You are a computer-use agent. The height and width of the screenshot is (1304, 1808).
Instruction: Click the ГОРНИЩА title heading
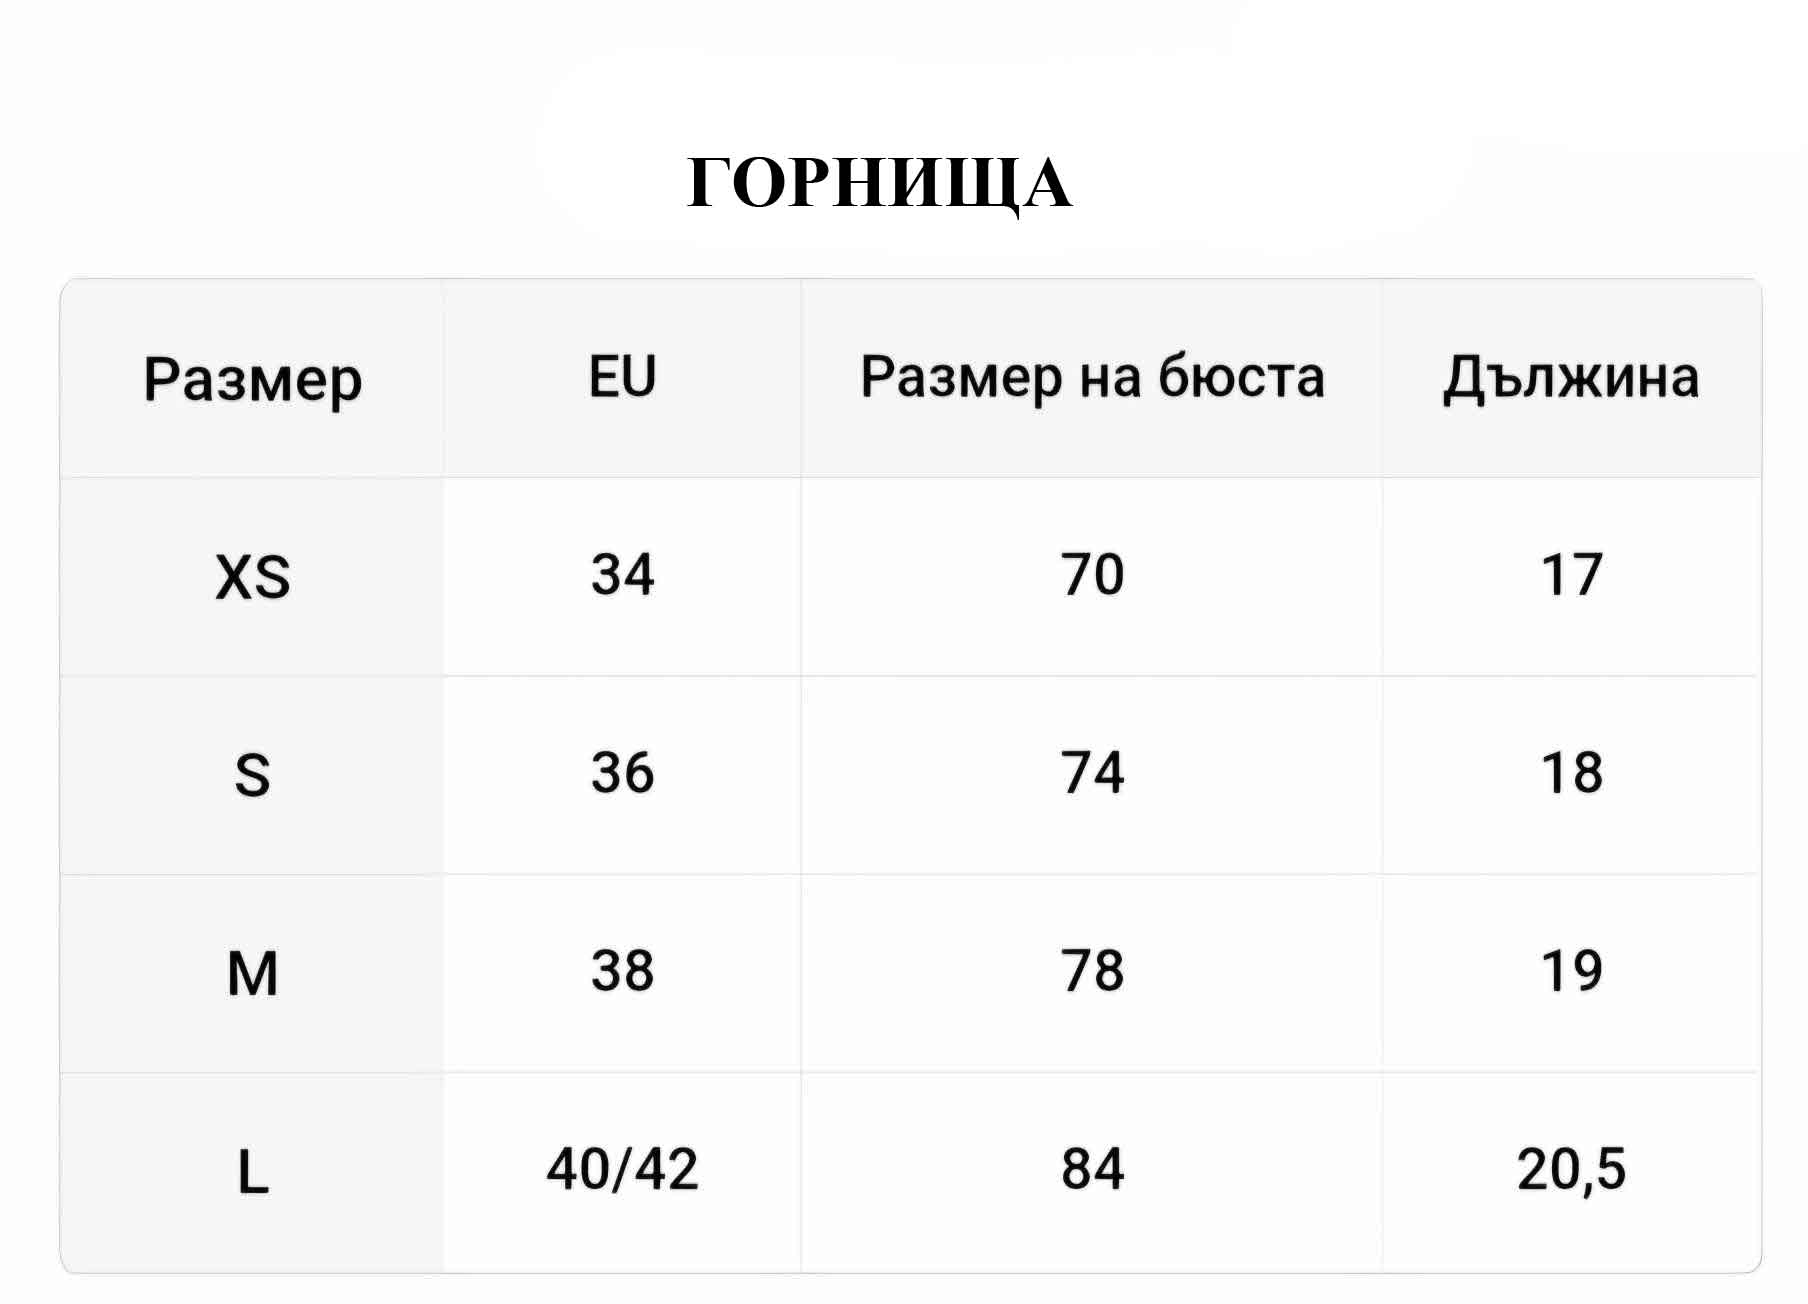point(879,184)
